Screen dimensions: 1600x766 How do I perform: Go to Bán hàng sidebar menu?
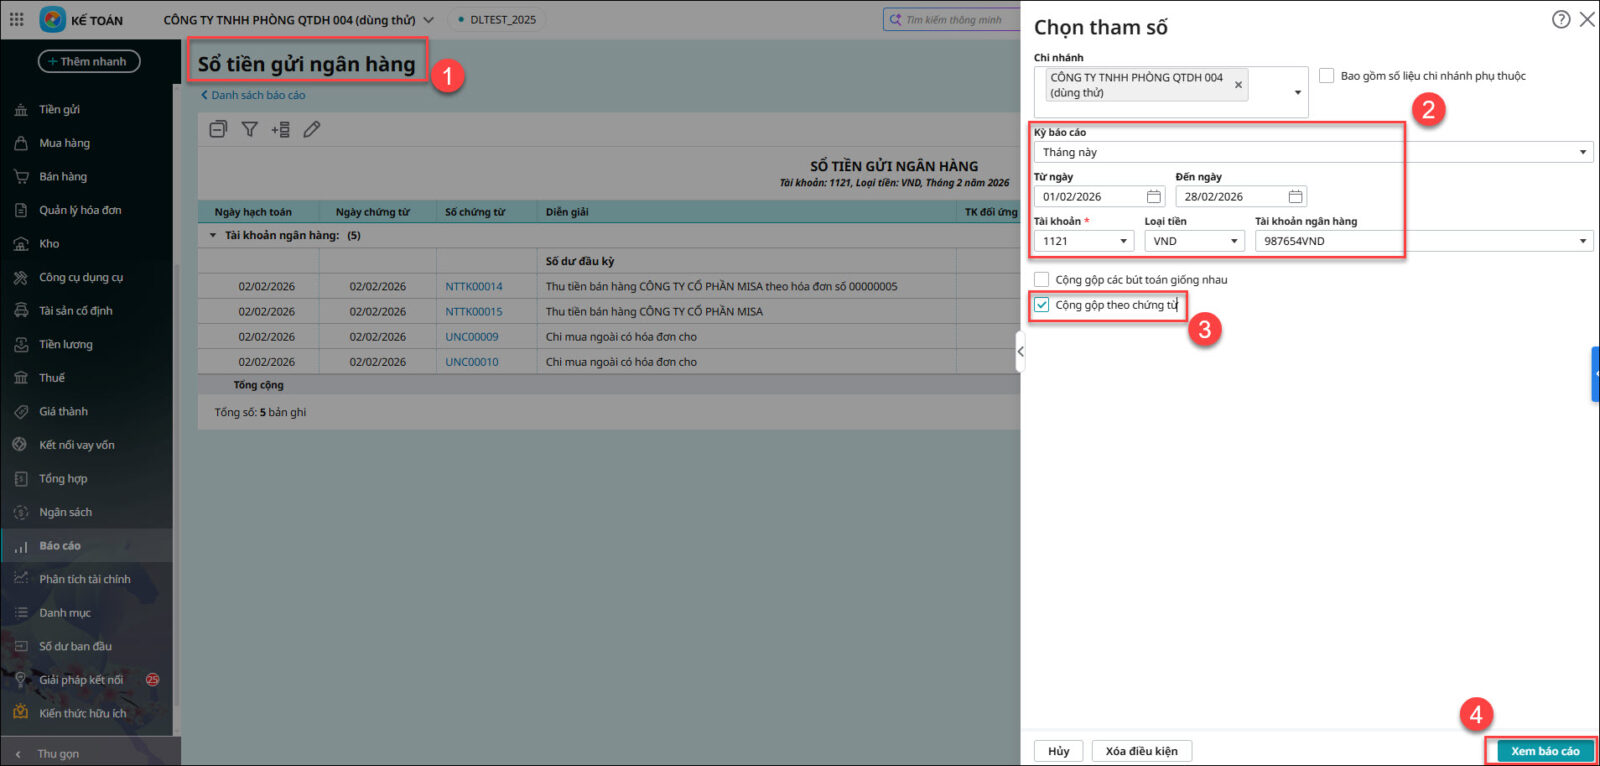[x=63, y=177]
